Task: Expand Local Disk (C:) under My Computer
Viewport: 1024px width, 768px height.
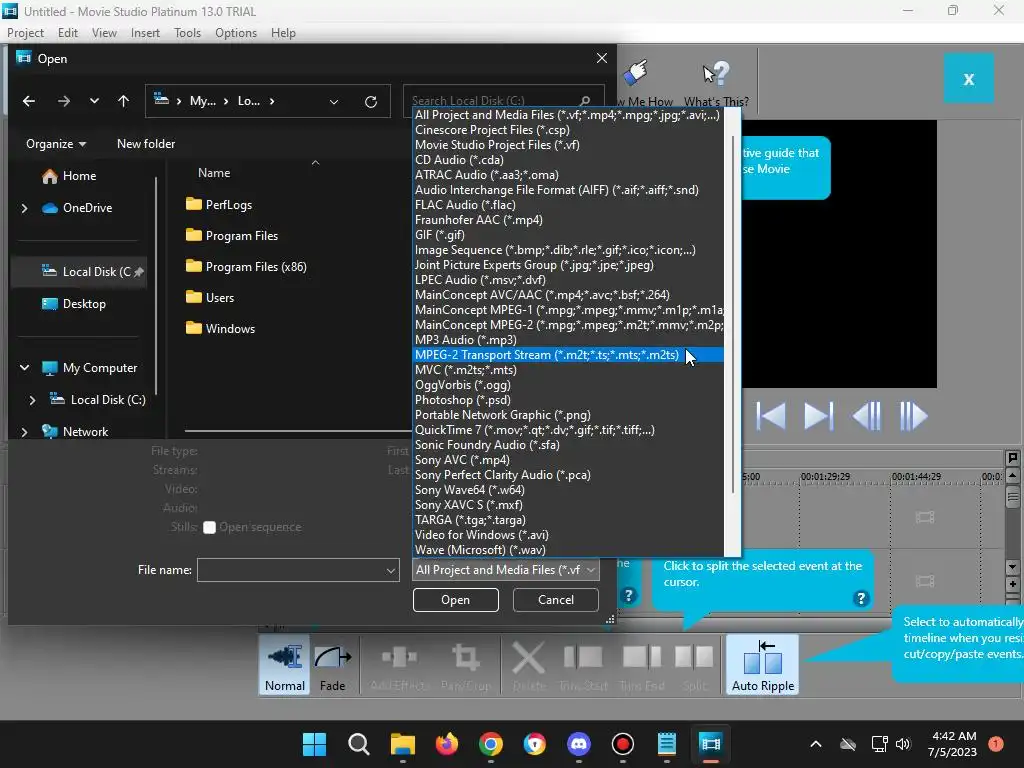Action: 33,400
